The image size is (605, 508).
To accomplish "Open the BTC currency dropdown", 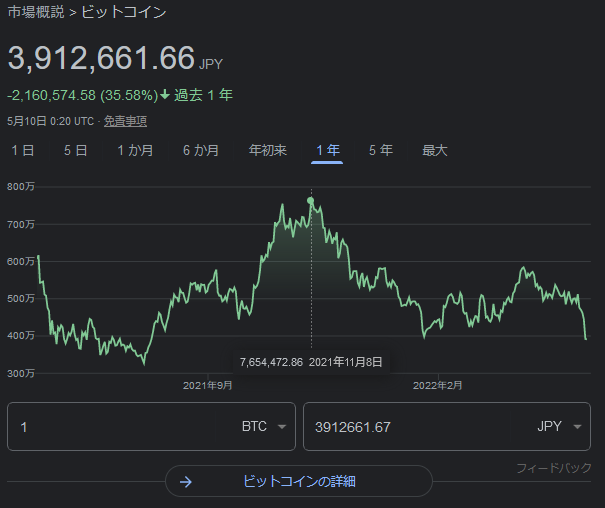I will tap(264, 427).
